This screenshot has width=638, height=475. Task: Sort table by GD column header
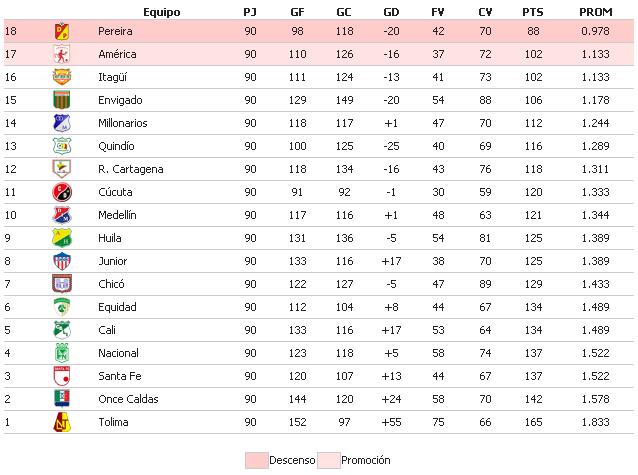[x=392, y=11]
